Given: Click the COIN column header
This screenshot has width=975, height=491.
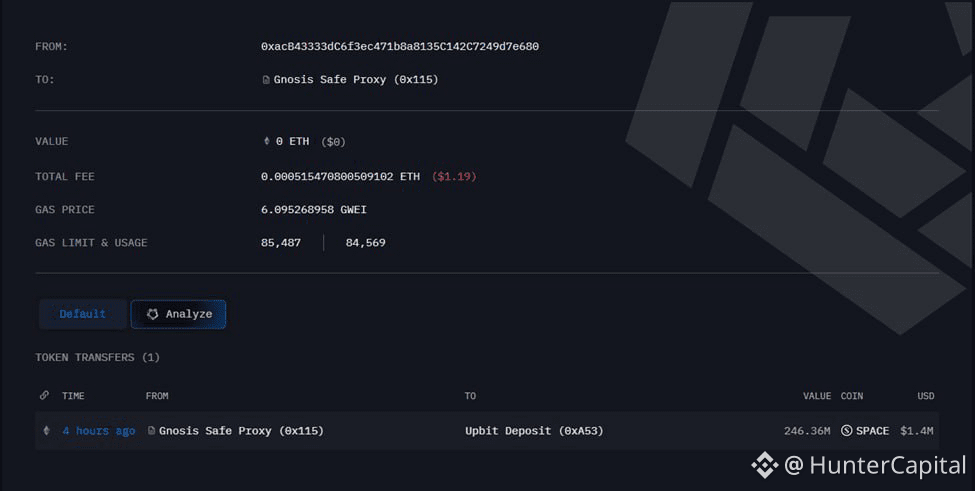Looking at the screenshot, I should [x=852, y=396].
